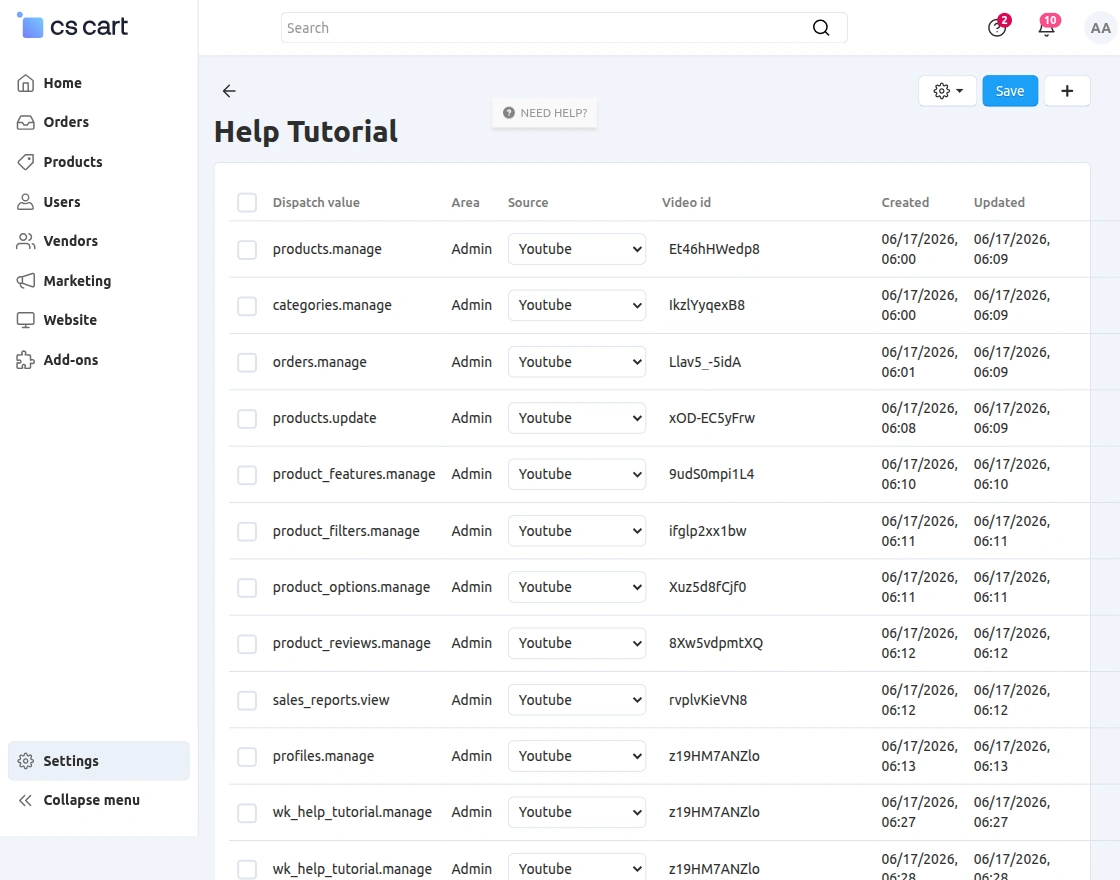This screenshot has height=880, width=1120.
Task: Open Source dropdown for orders.manage
Action: click(576, 362)
